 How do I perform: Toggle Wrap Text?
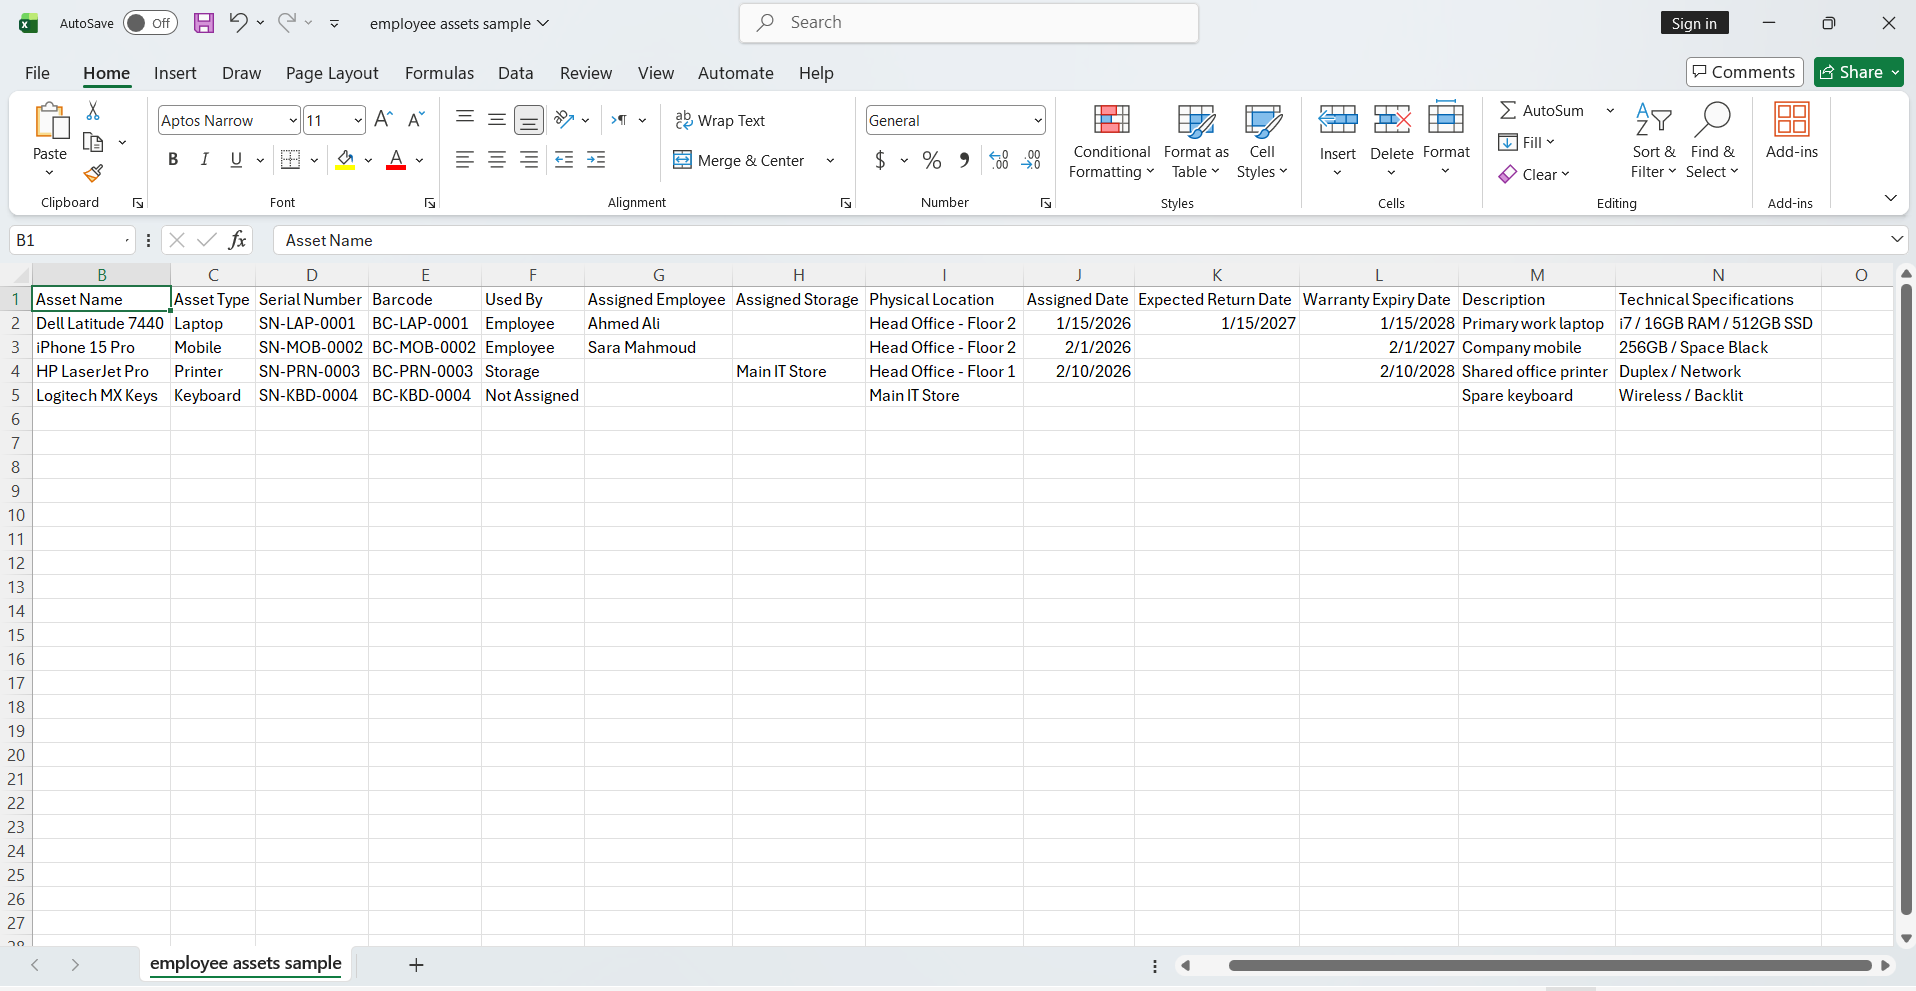point(720,120)
